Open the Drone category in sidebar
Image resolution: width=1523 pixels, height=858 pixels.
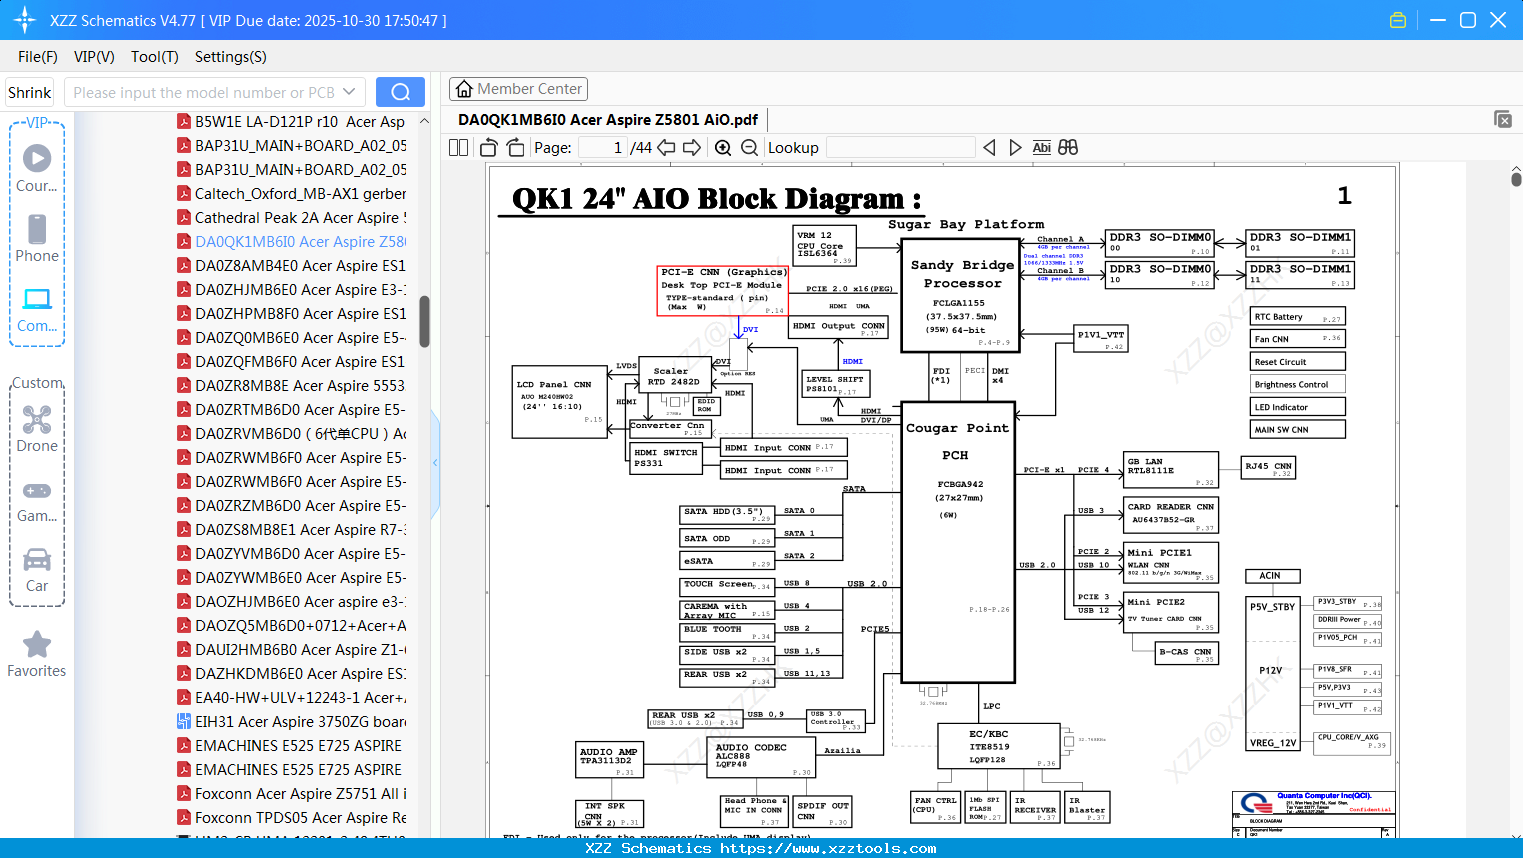(37, 429)
